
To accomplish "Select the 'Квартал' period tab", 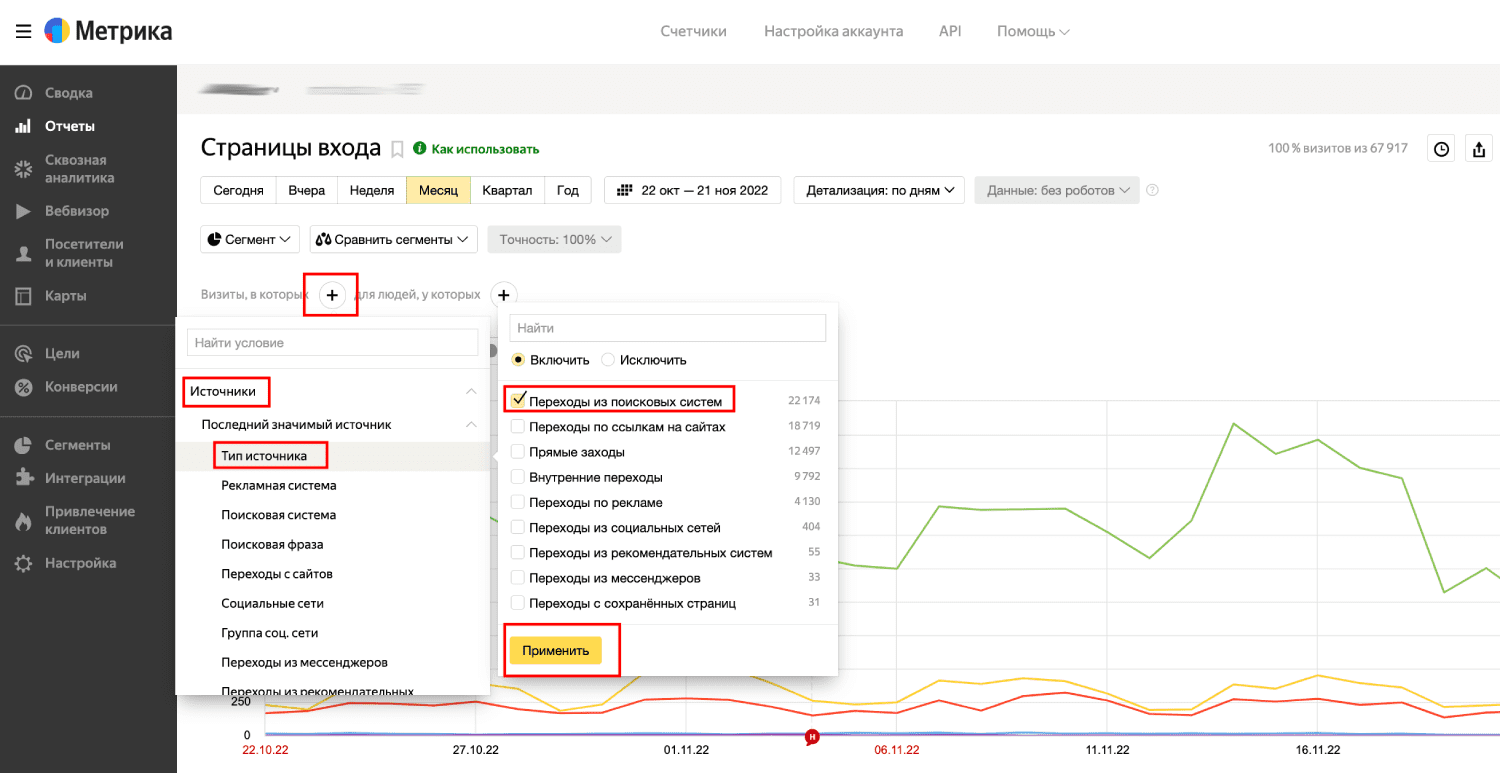I will click(506, 190).
